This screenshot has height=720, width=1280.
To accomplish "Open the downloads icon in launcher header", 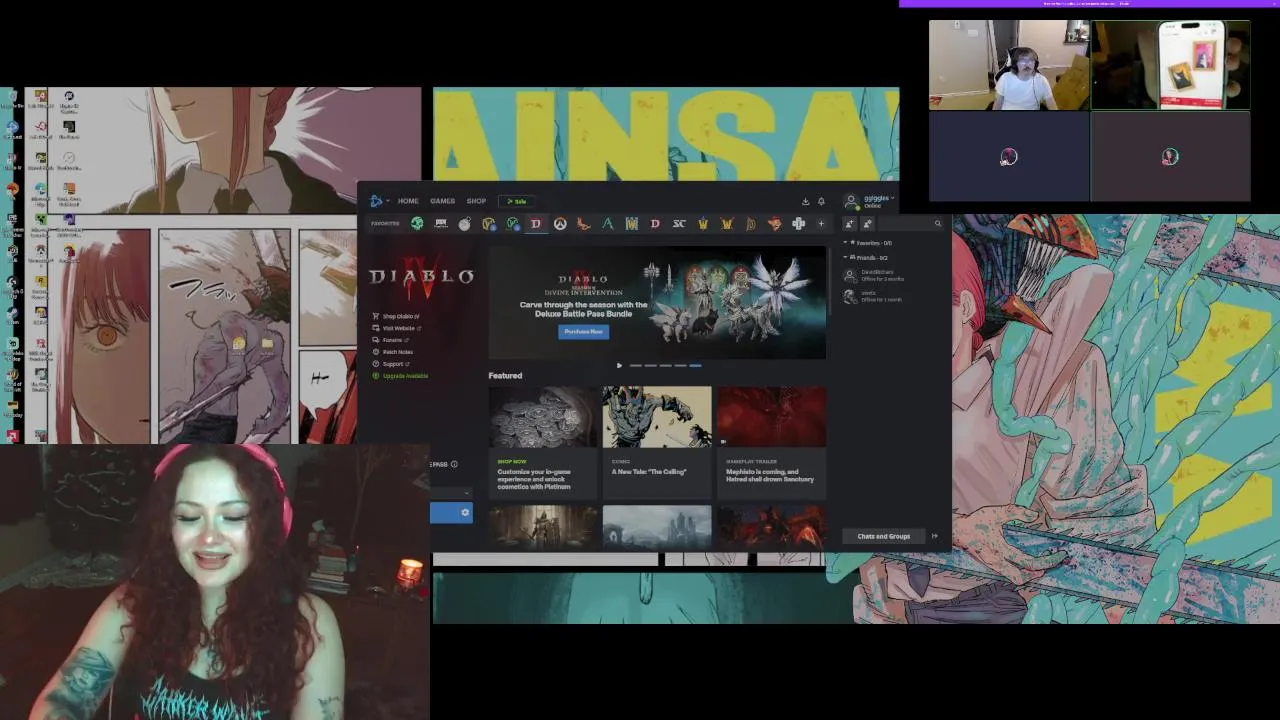I will [x=805, y=201].
